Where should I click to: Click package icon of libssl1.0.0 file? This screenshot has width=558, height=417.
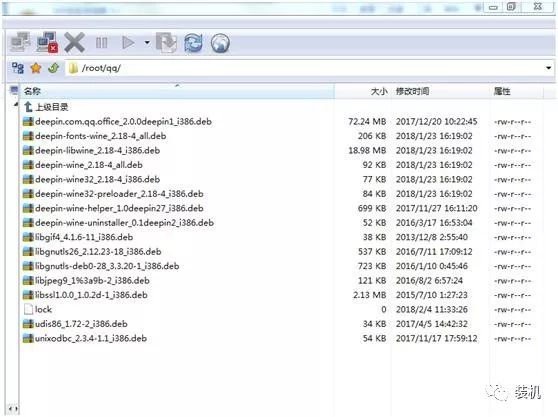coord(28,295)
